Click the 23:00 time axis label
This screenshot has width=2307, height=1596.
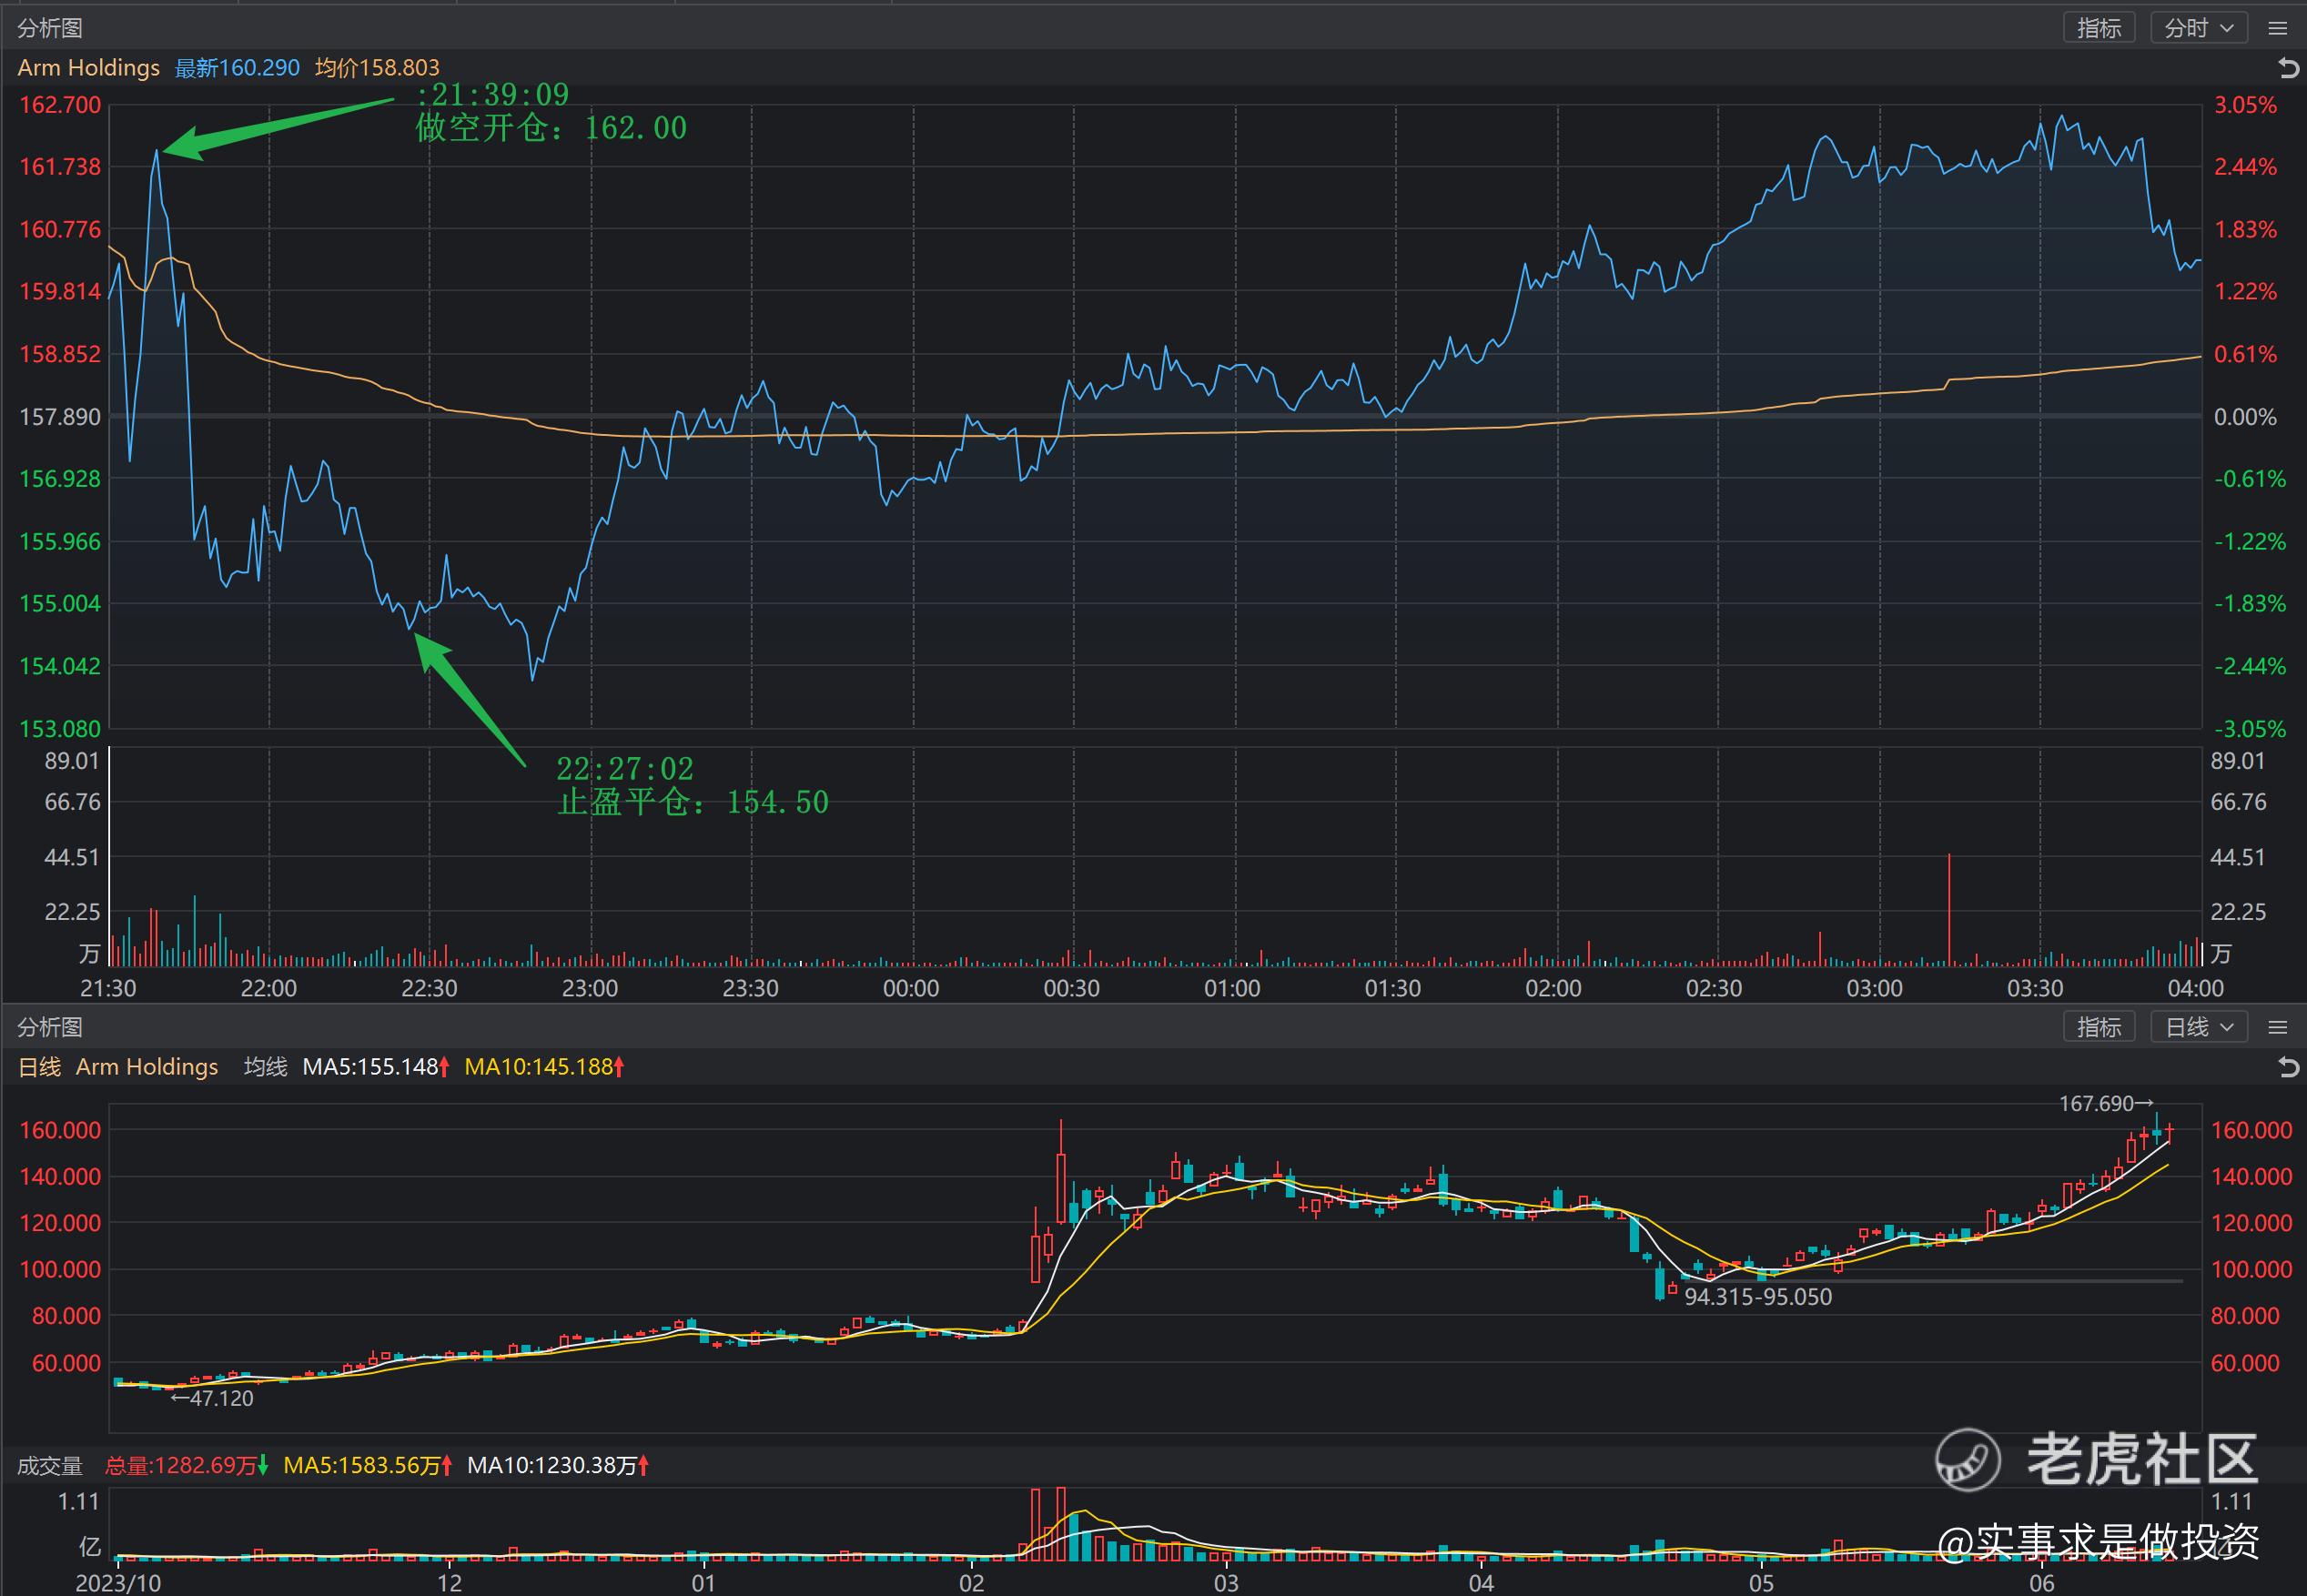(x=590, y=989)
